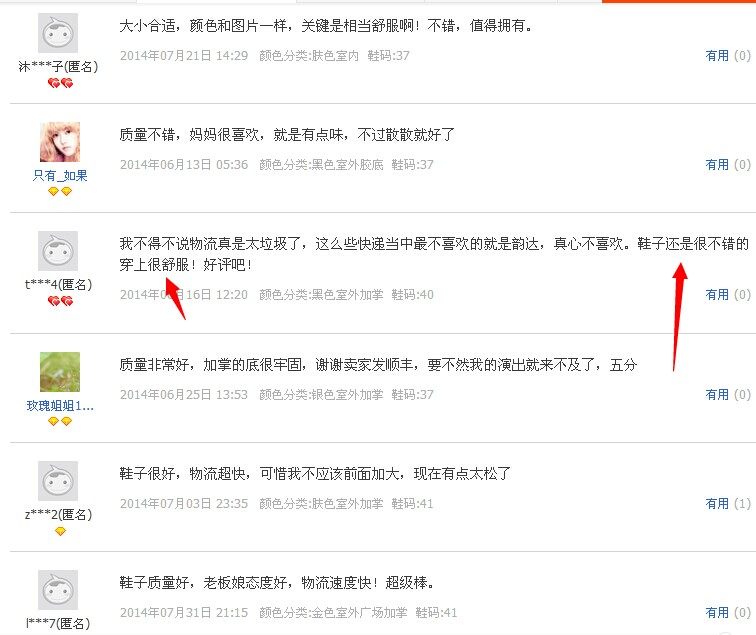Click the yellow diamond icons under 玫瑰姐姐1...

point(60,421)
